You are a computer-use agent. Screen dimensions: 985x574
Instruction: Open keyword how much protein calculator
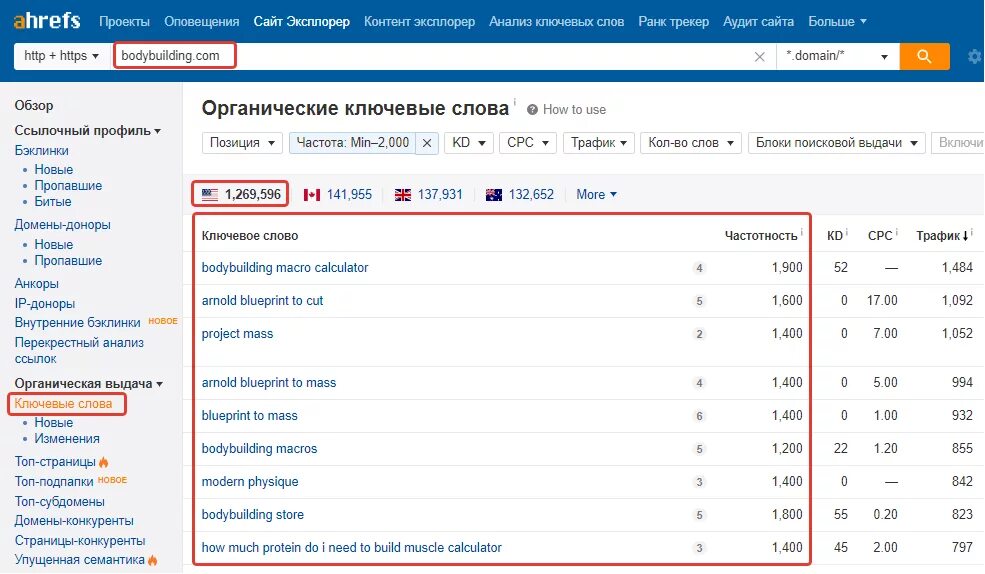[352, 548]
